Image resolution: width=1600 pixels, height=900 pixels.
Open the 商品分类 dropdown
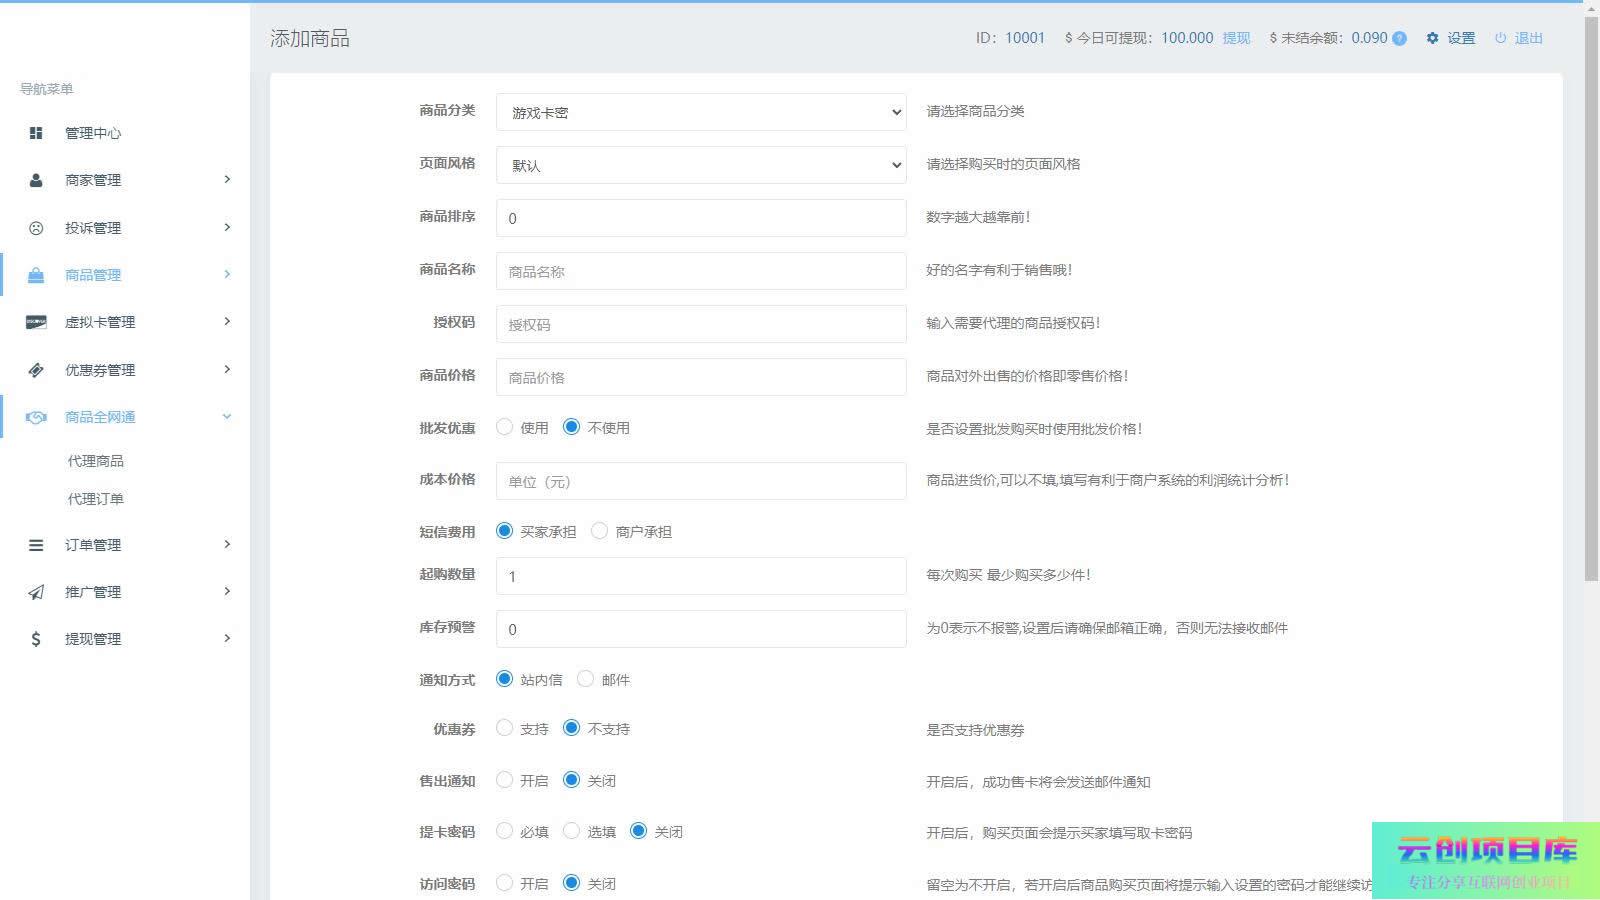pos(700,112)
